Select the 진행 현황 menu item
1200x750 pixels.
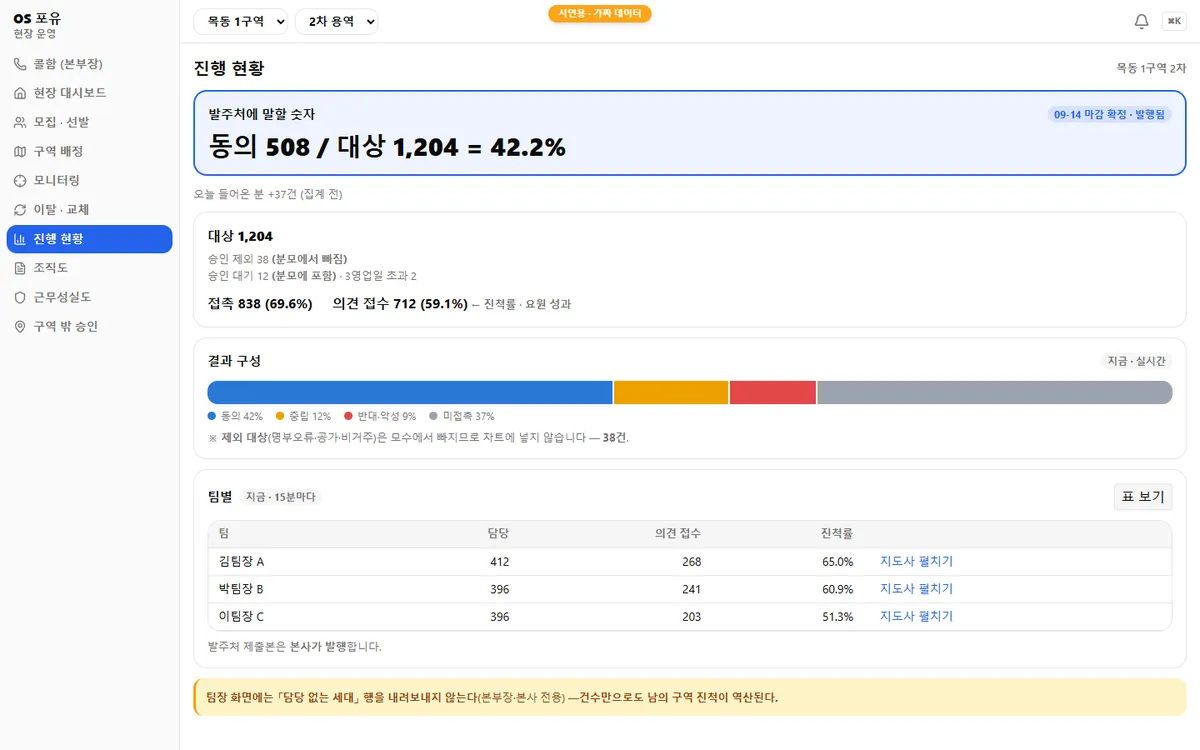coord(89,239)
